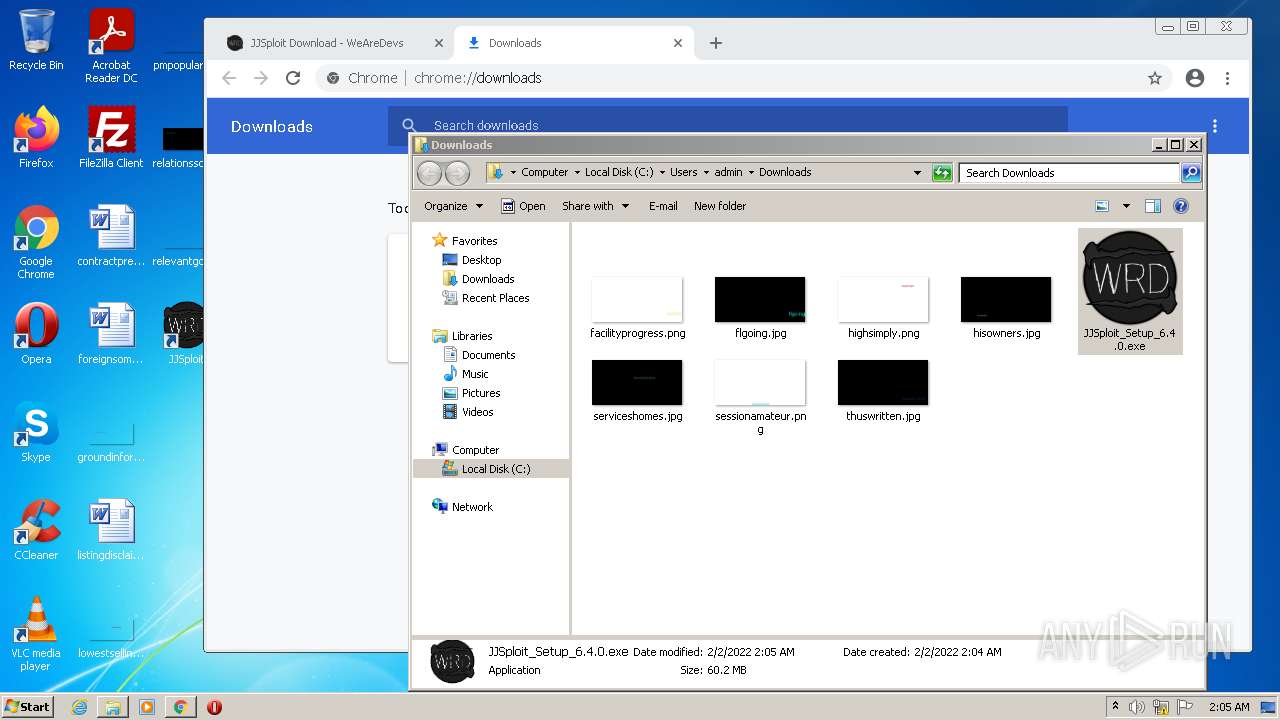Click taskbar volume speaker icon

tap(1137, 707)
